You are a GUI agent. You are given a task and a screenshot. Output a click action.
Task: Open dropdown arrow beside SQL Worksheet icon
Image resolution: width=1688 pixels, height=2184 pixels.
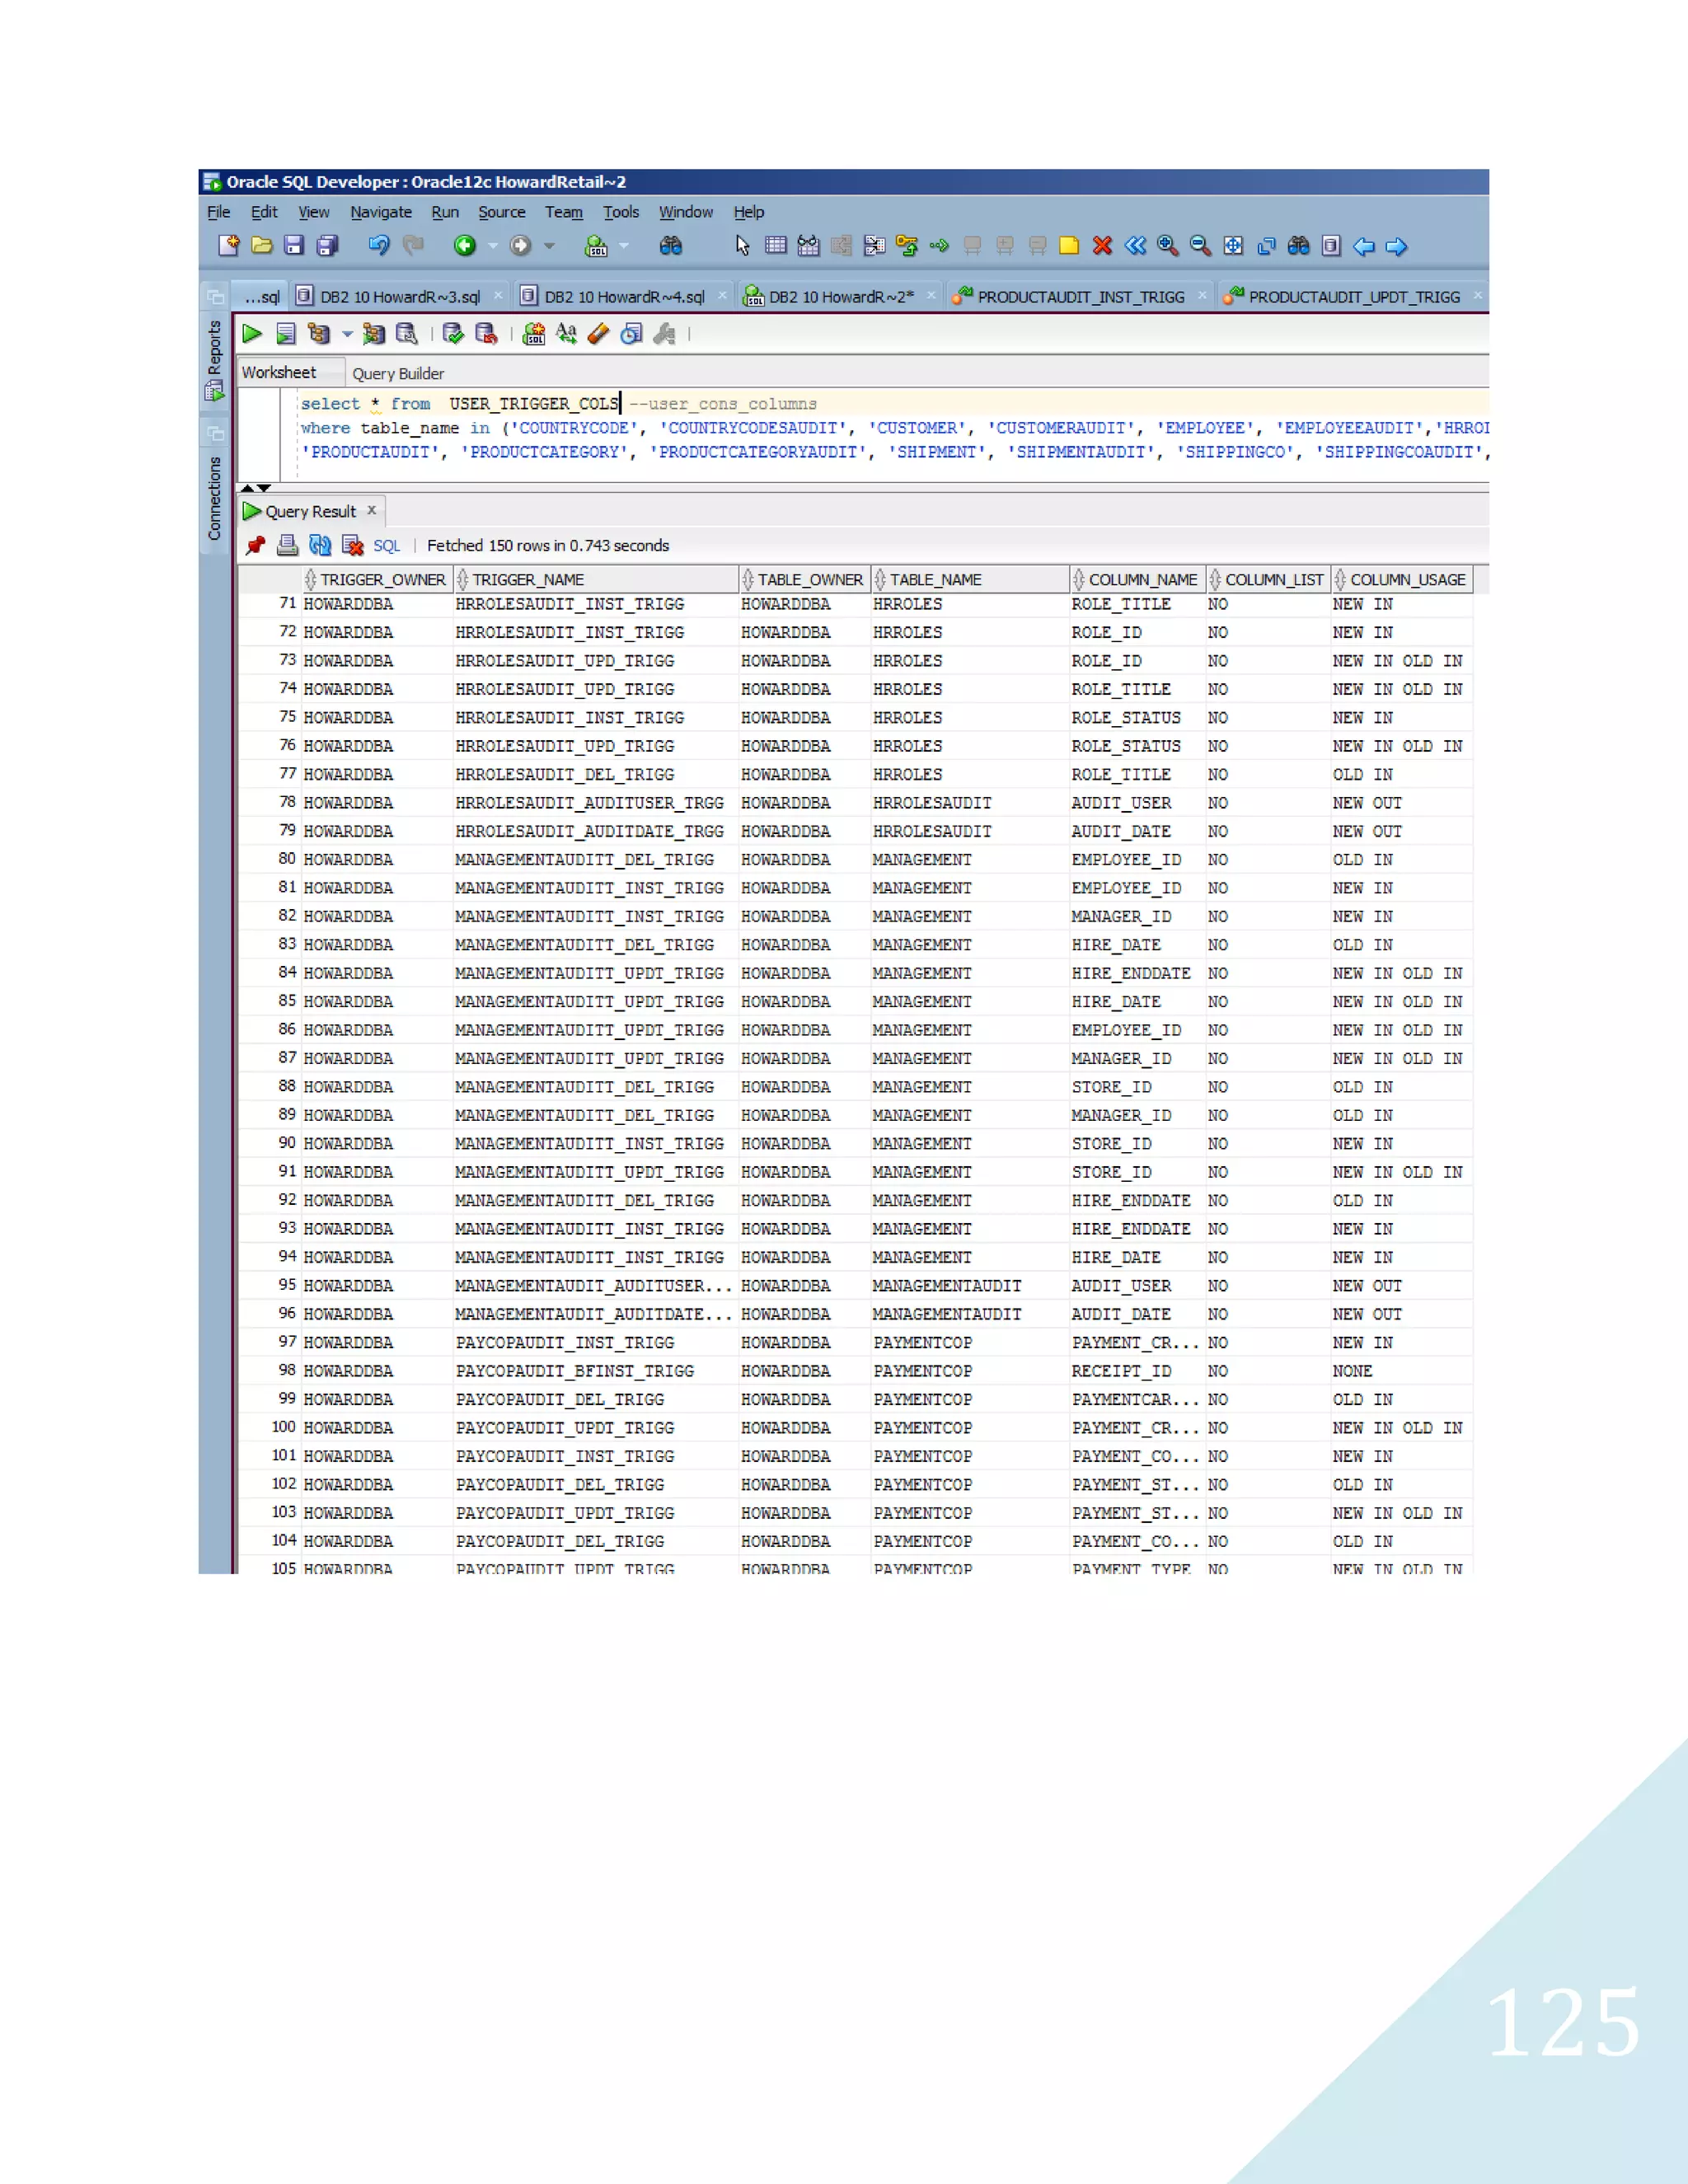624,246
